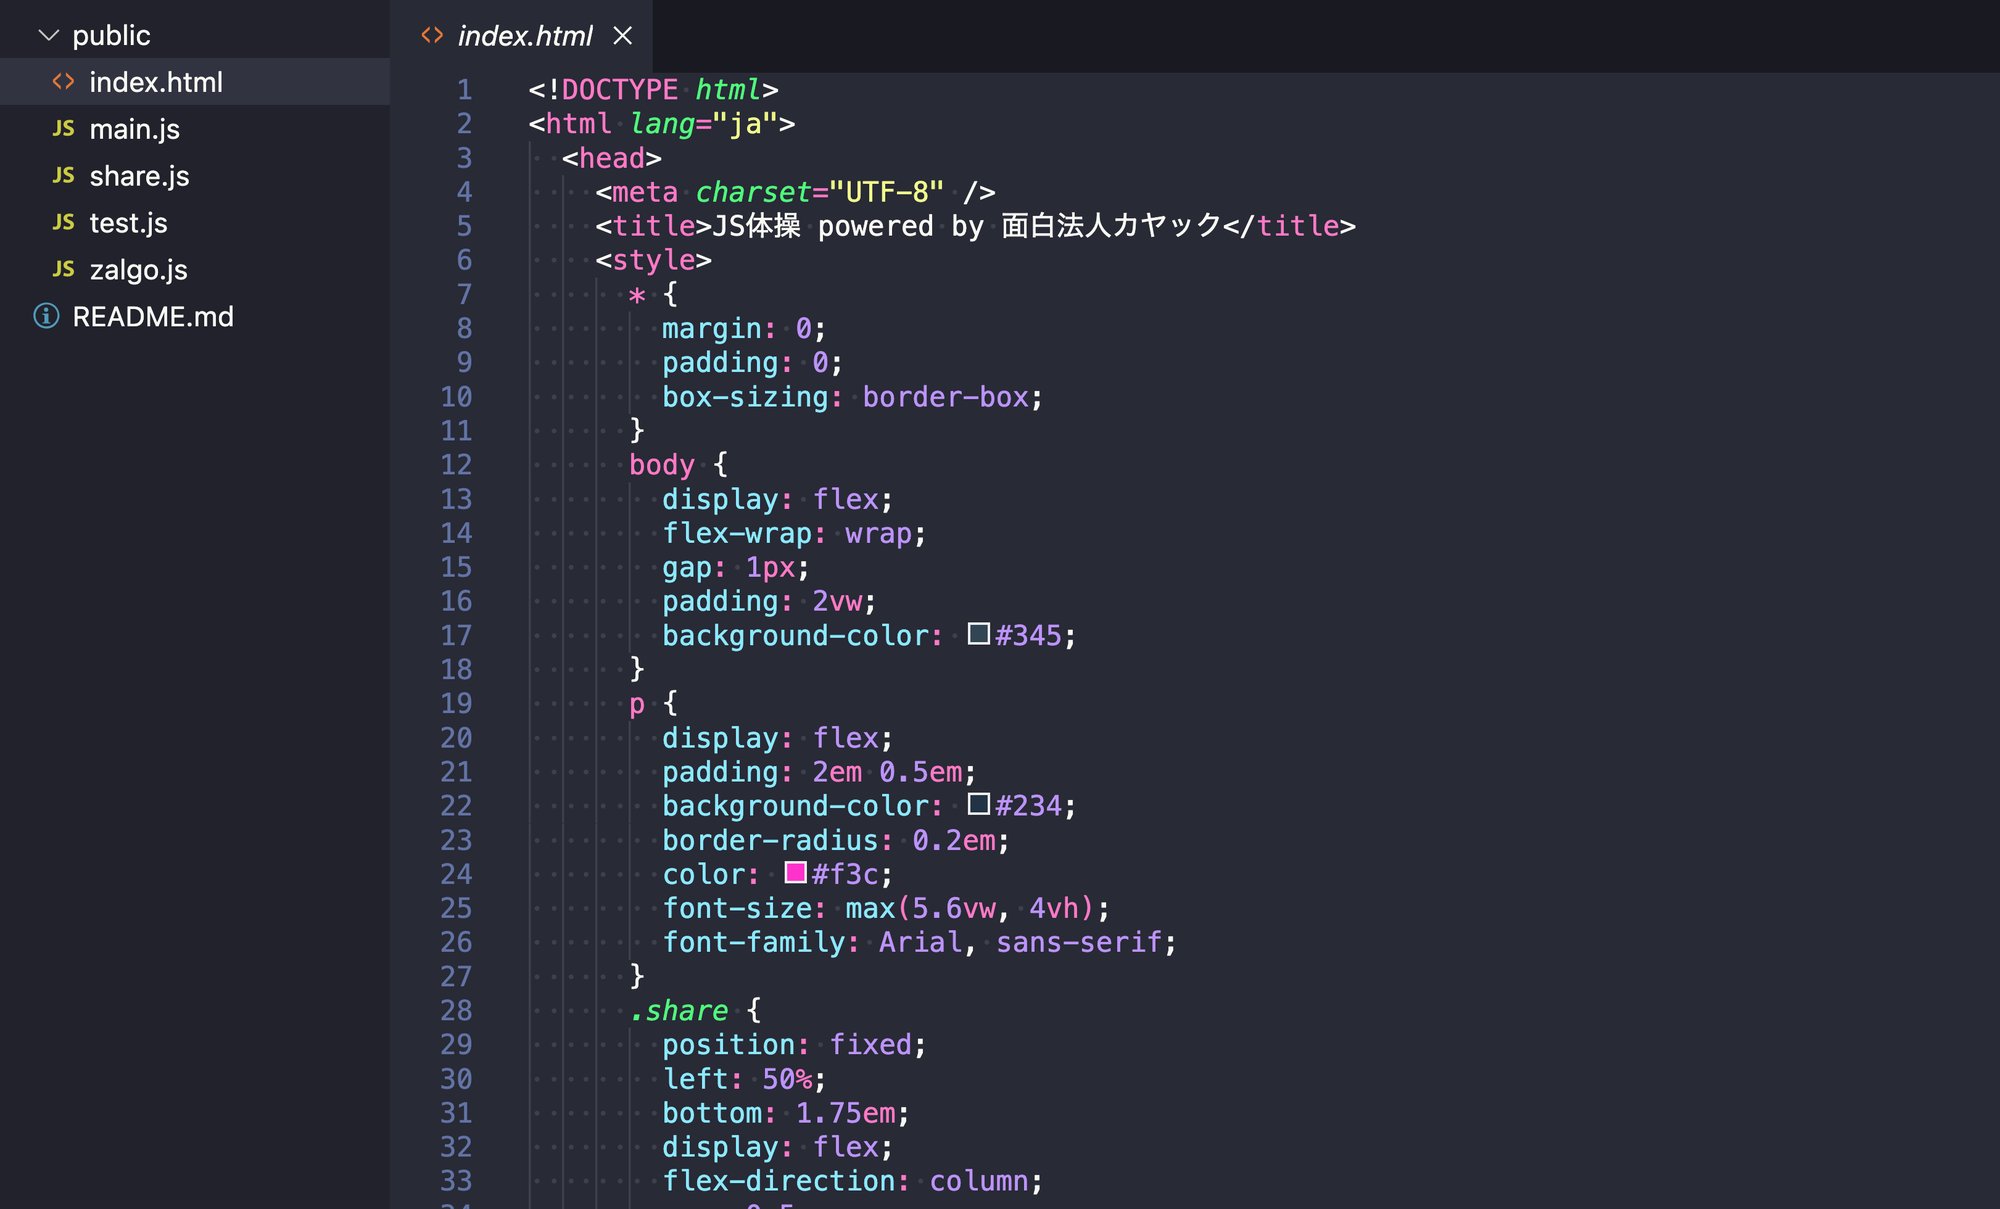This screenshot has height=1209, width=2000.
Task: Click the 'padding: 0;' declaration on line 9
Action: [x=753, y=363]
